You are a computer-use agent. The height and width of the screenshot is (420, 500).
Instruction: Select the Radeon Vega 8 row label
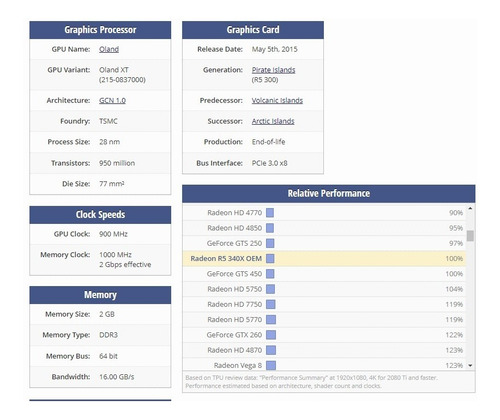click(238, 366)
